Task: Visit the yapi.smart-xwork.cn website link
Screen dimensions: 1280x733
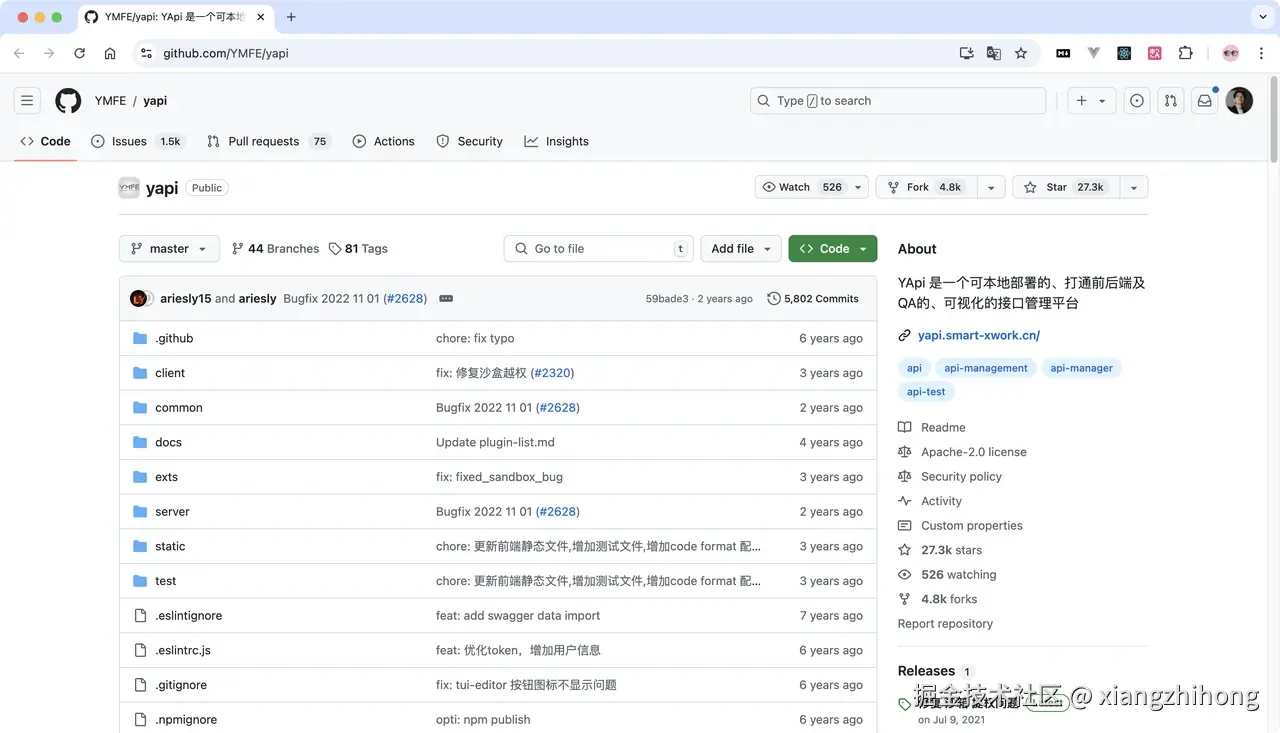Action: click(979, 336)
